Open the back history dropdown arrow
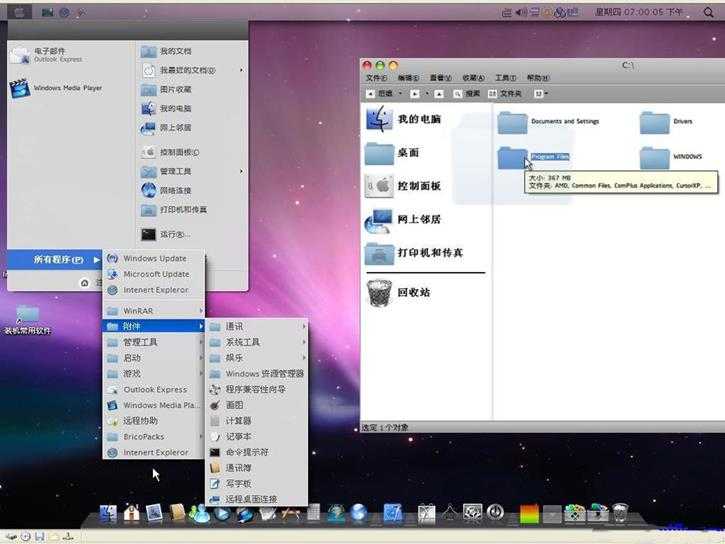Viewport: 725px width, 544px height. point(400,94)
